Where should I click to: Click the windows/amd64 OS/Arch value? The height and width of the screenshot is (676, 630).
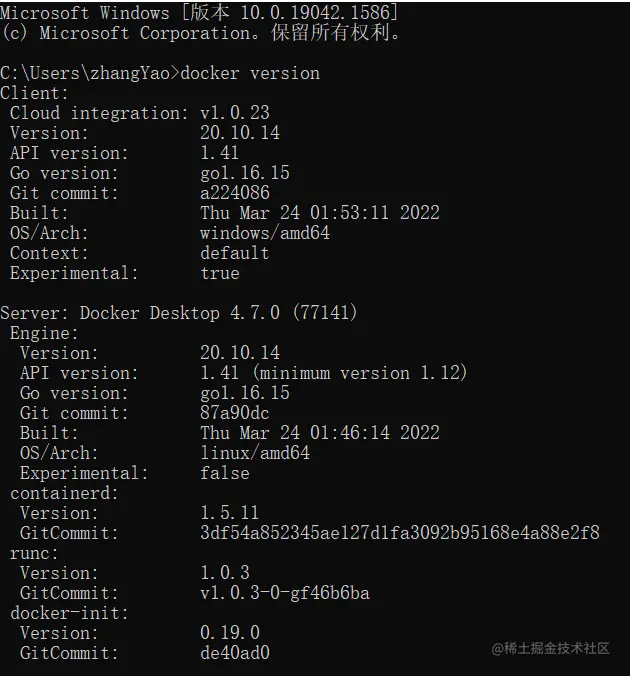pos(264,233)
